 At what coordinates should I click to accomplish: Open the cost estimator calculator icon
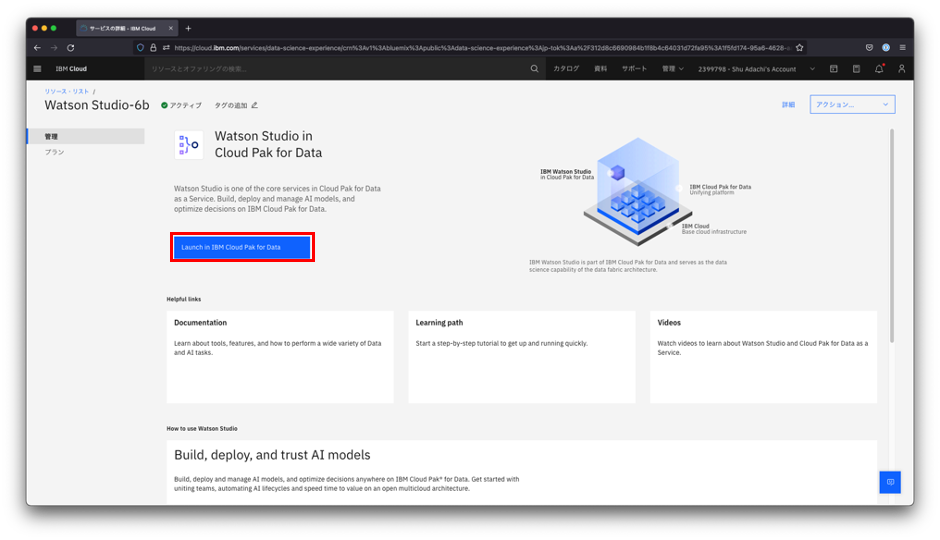tap(856, 69)
